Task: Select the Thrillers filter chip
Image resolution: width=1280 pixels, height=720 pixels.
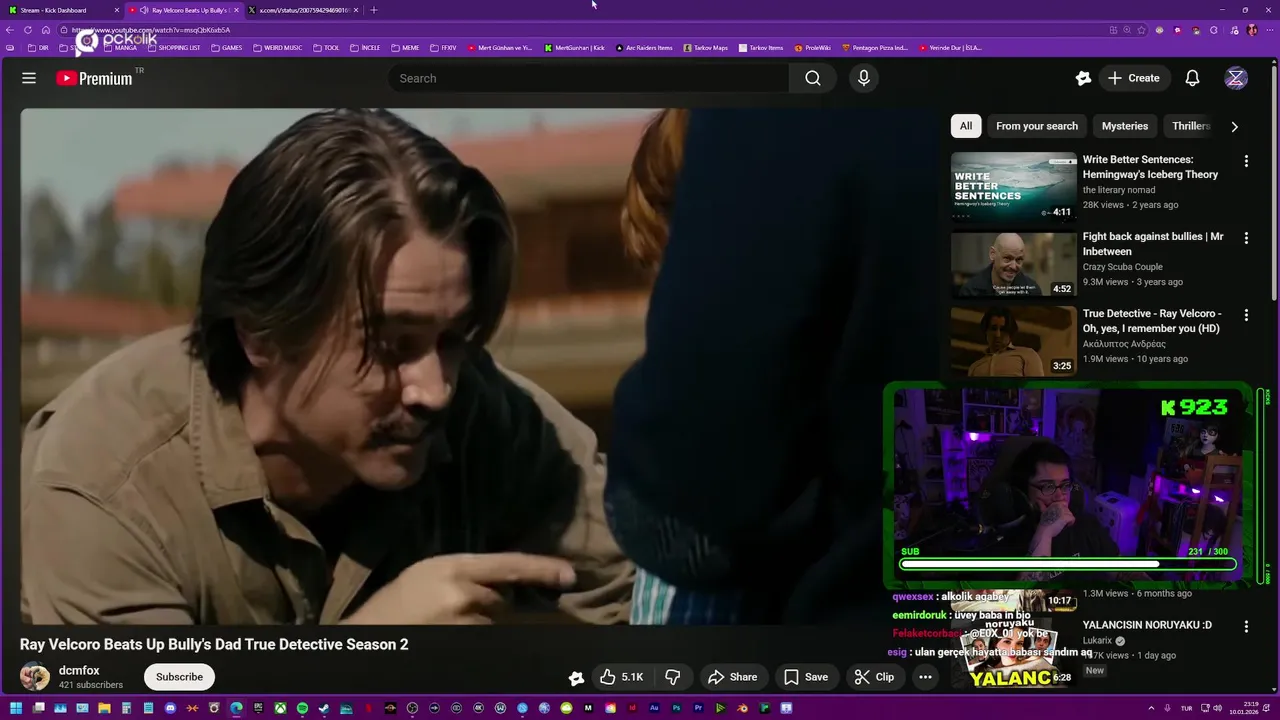Action: (1190, 126)
